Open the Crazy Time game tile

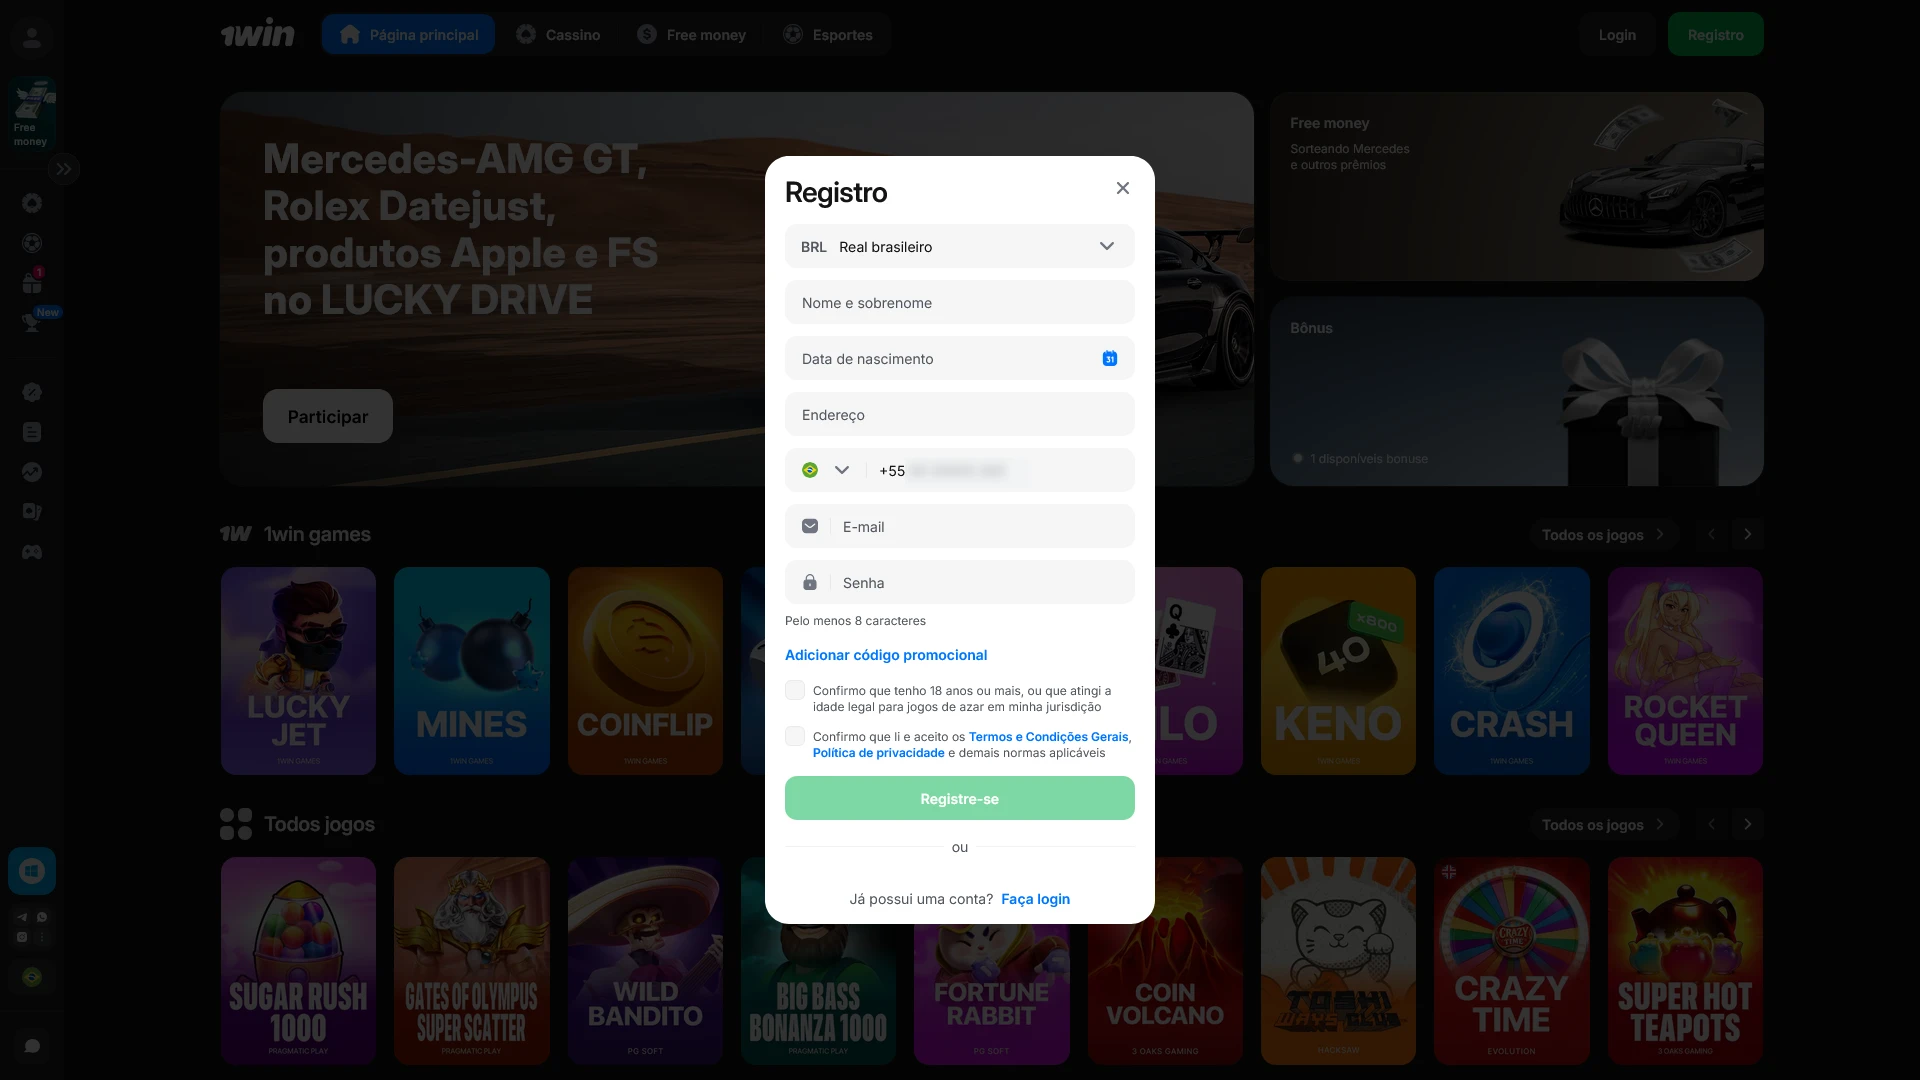(1512, 961)
